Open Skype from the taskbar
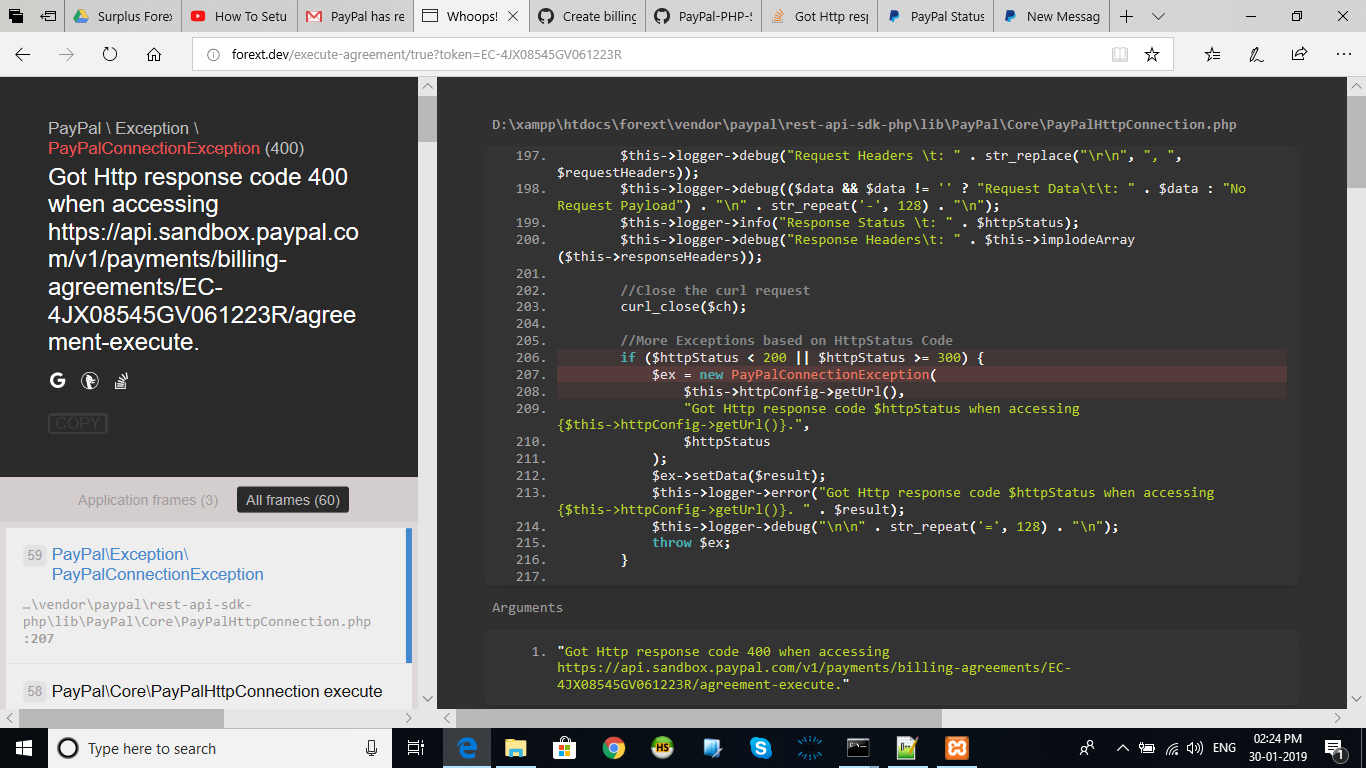The image size is (1366, 768). click(761, 748)
